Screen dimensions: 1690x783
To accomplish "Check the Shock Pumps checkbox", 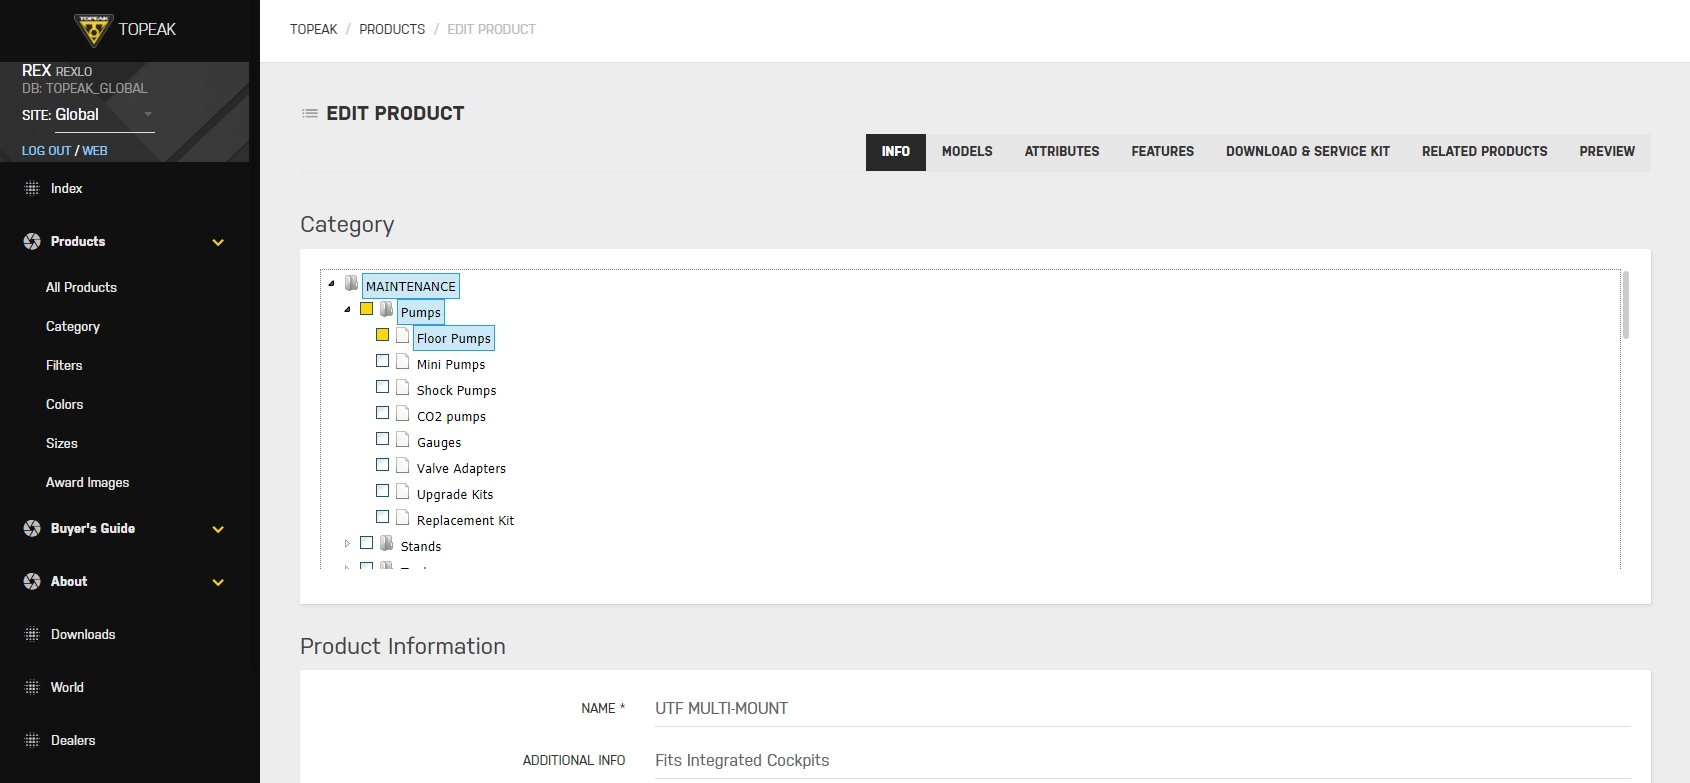I will tap(383, 387).
